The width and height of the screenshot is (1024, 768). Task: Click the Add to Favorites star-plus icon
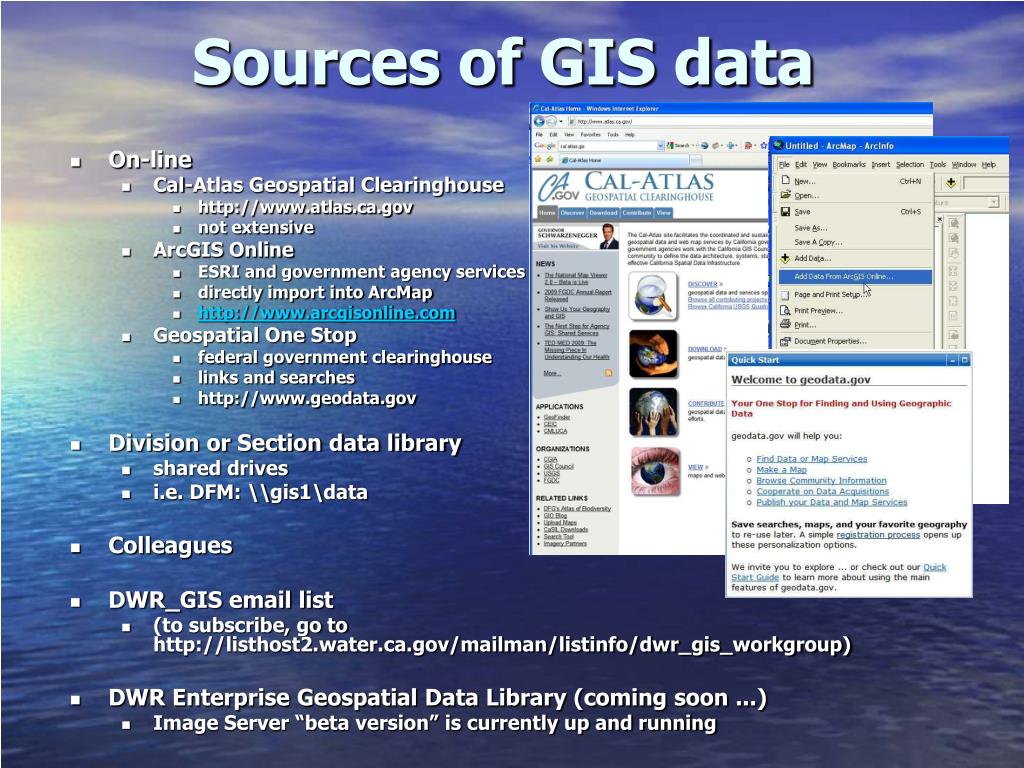pos(549,159)
